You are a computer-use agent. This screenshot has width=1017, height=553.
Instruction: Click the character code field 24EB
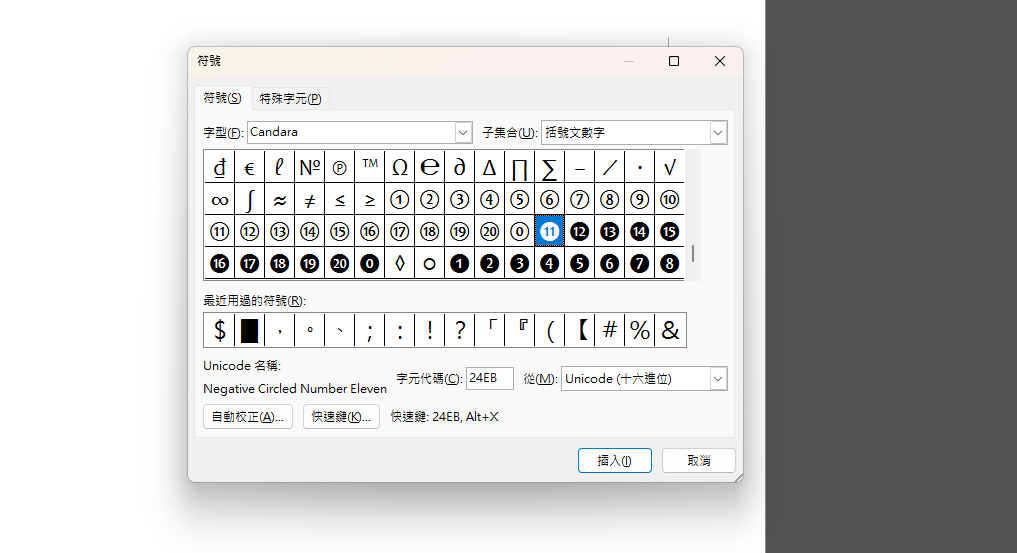[x=490, y=378]
